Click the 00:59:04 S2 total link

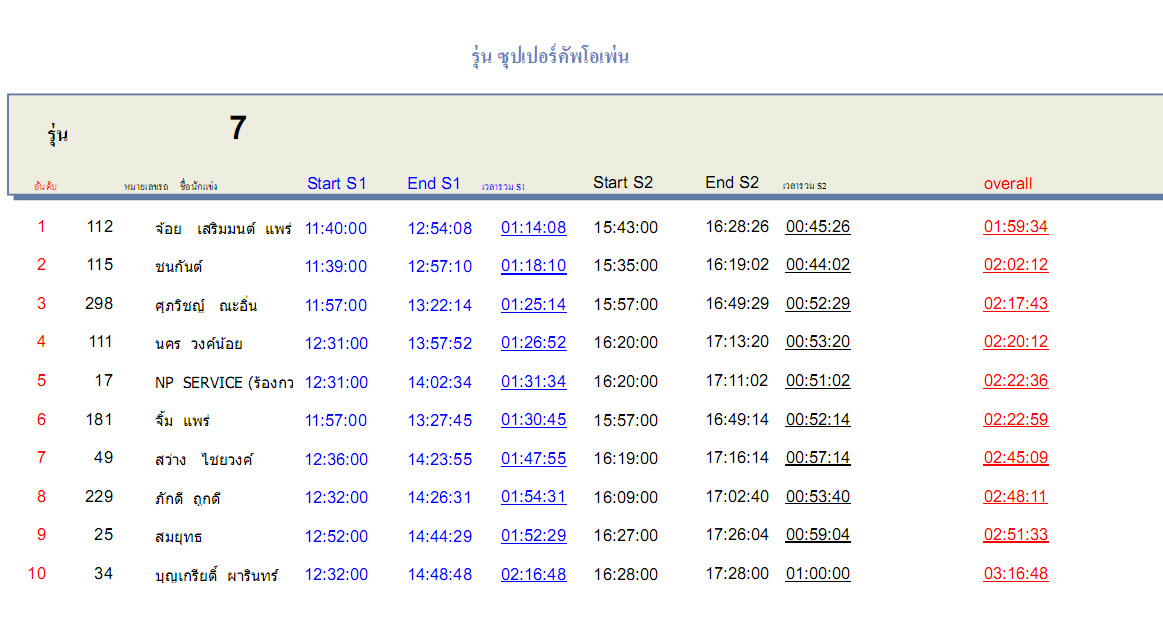click(x=817, y=535)
